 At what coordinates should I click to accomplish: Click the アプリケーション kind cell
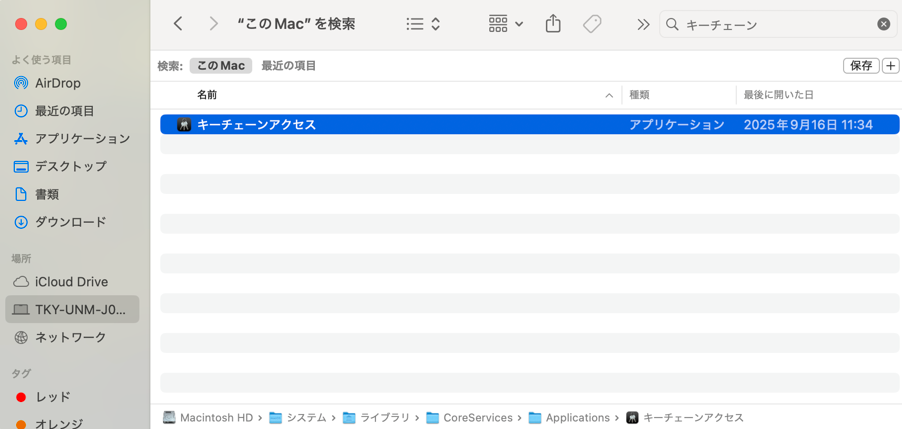pos(676,124)
